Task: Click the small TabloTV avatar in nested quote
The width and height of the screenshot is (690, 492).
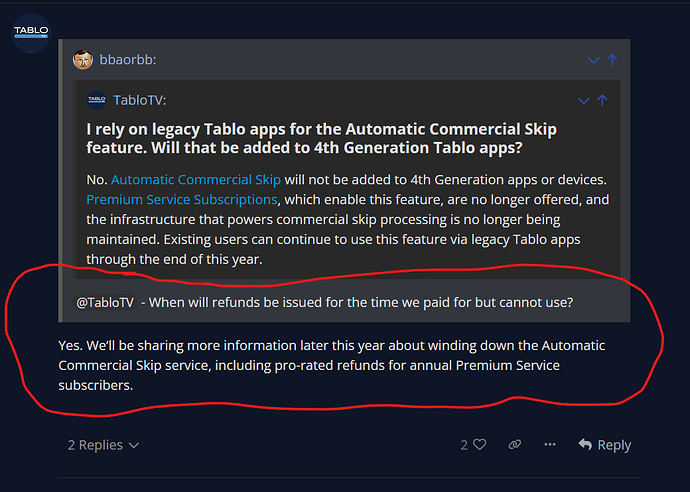Action: click(x=97, y=100)
